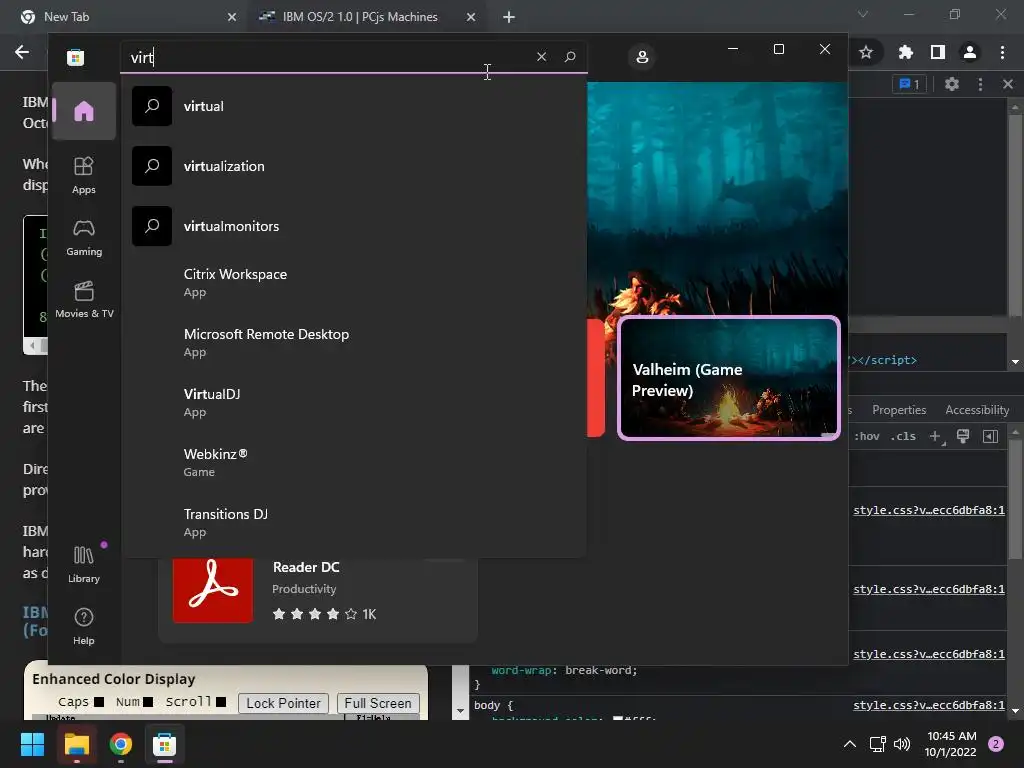Click the Store search magnifier button
This screenshot has height=768, width=1024.
[x=569, y=57]
